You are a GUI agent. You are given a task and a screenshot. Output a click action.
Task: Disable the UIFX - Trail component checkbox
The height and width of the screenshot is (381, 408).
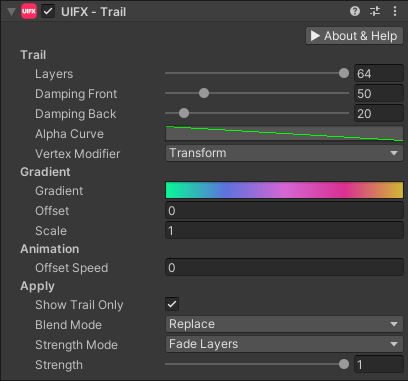tap(48, 12)
